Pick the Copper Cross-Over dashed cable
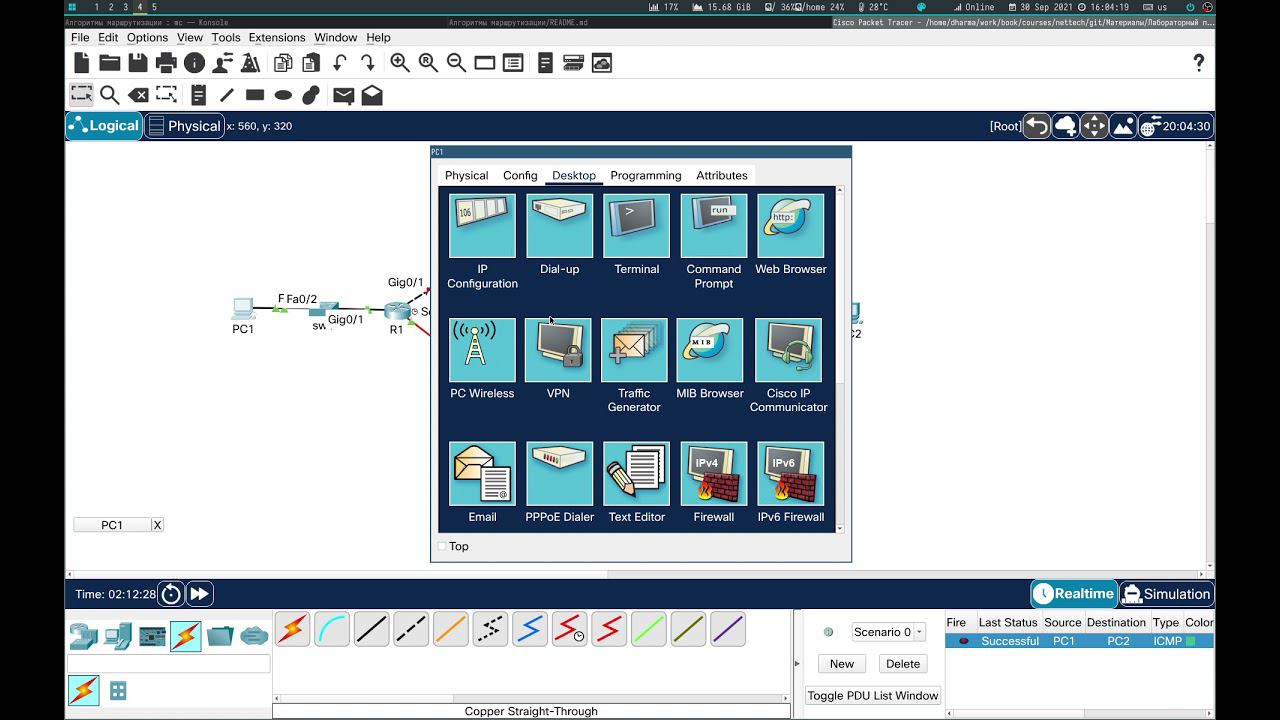 pyautogui.click(x=411, y=629)
